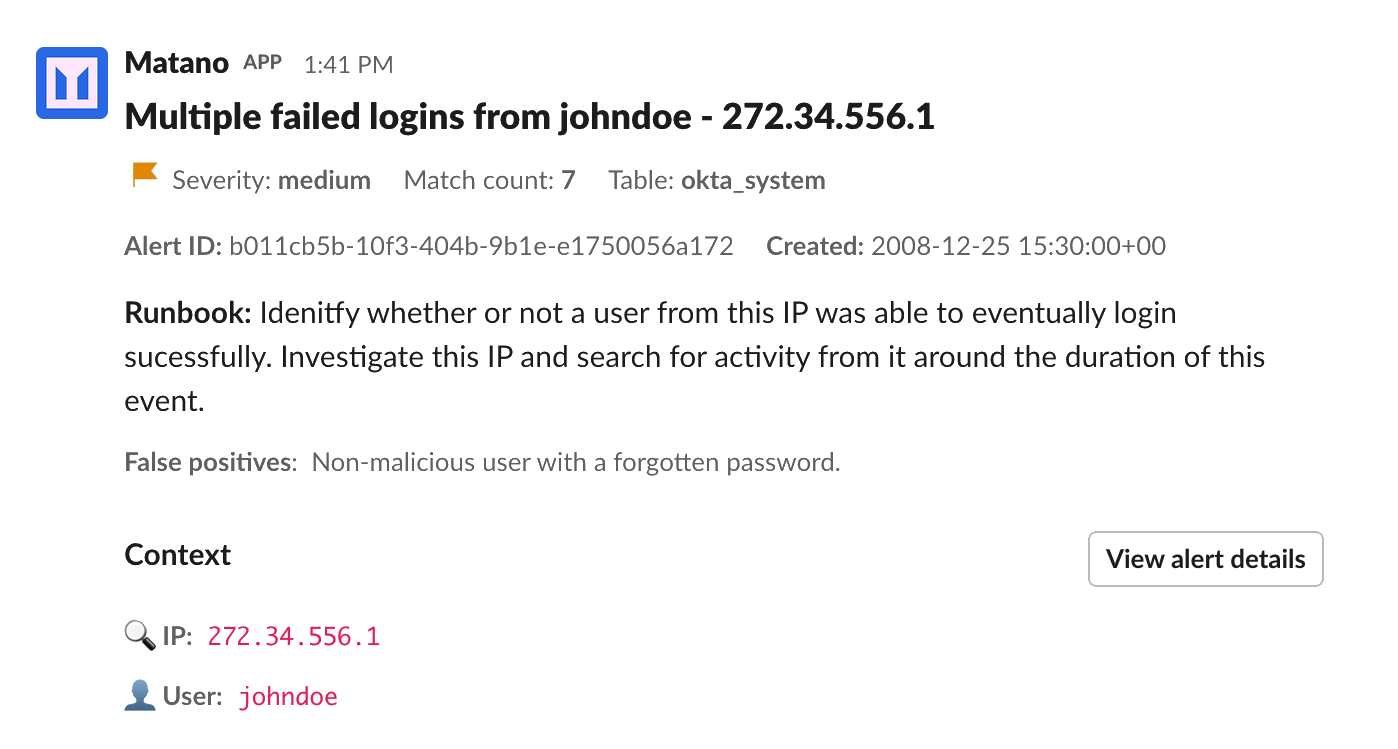This screenshot has width=1398, height=749.
Task: Click the Matano sender name
Action: [x=176, y=63]
